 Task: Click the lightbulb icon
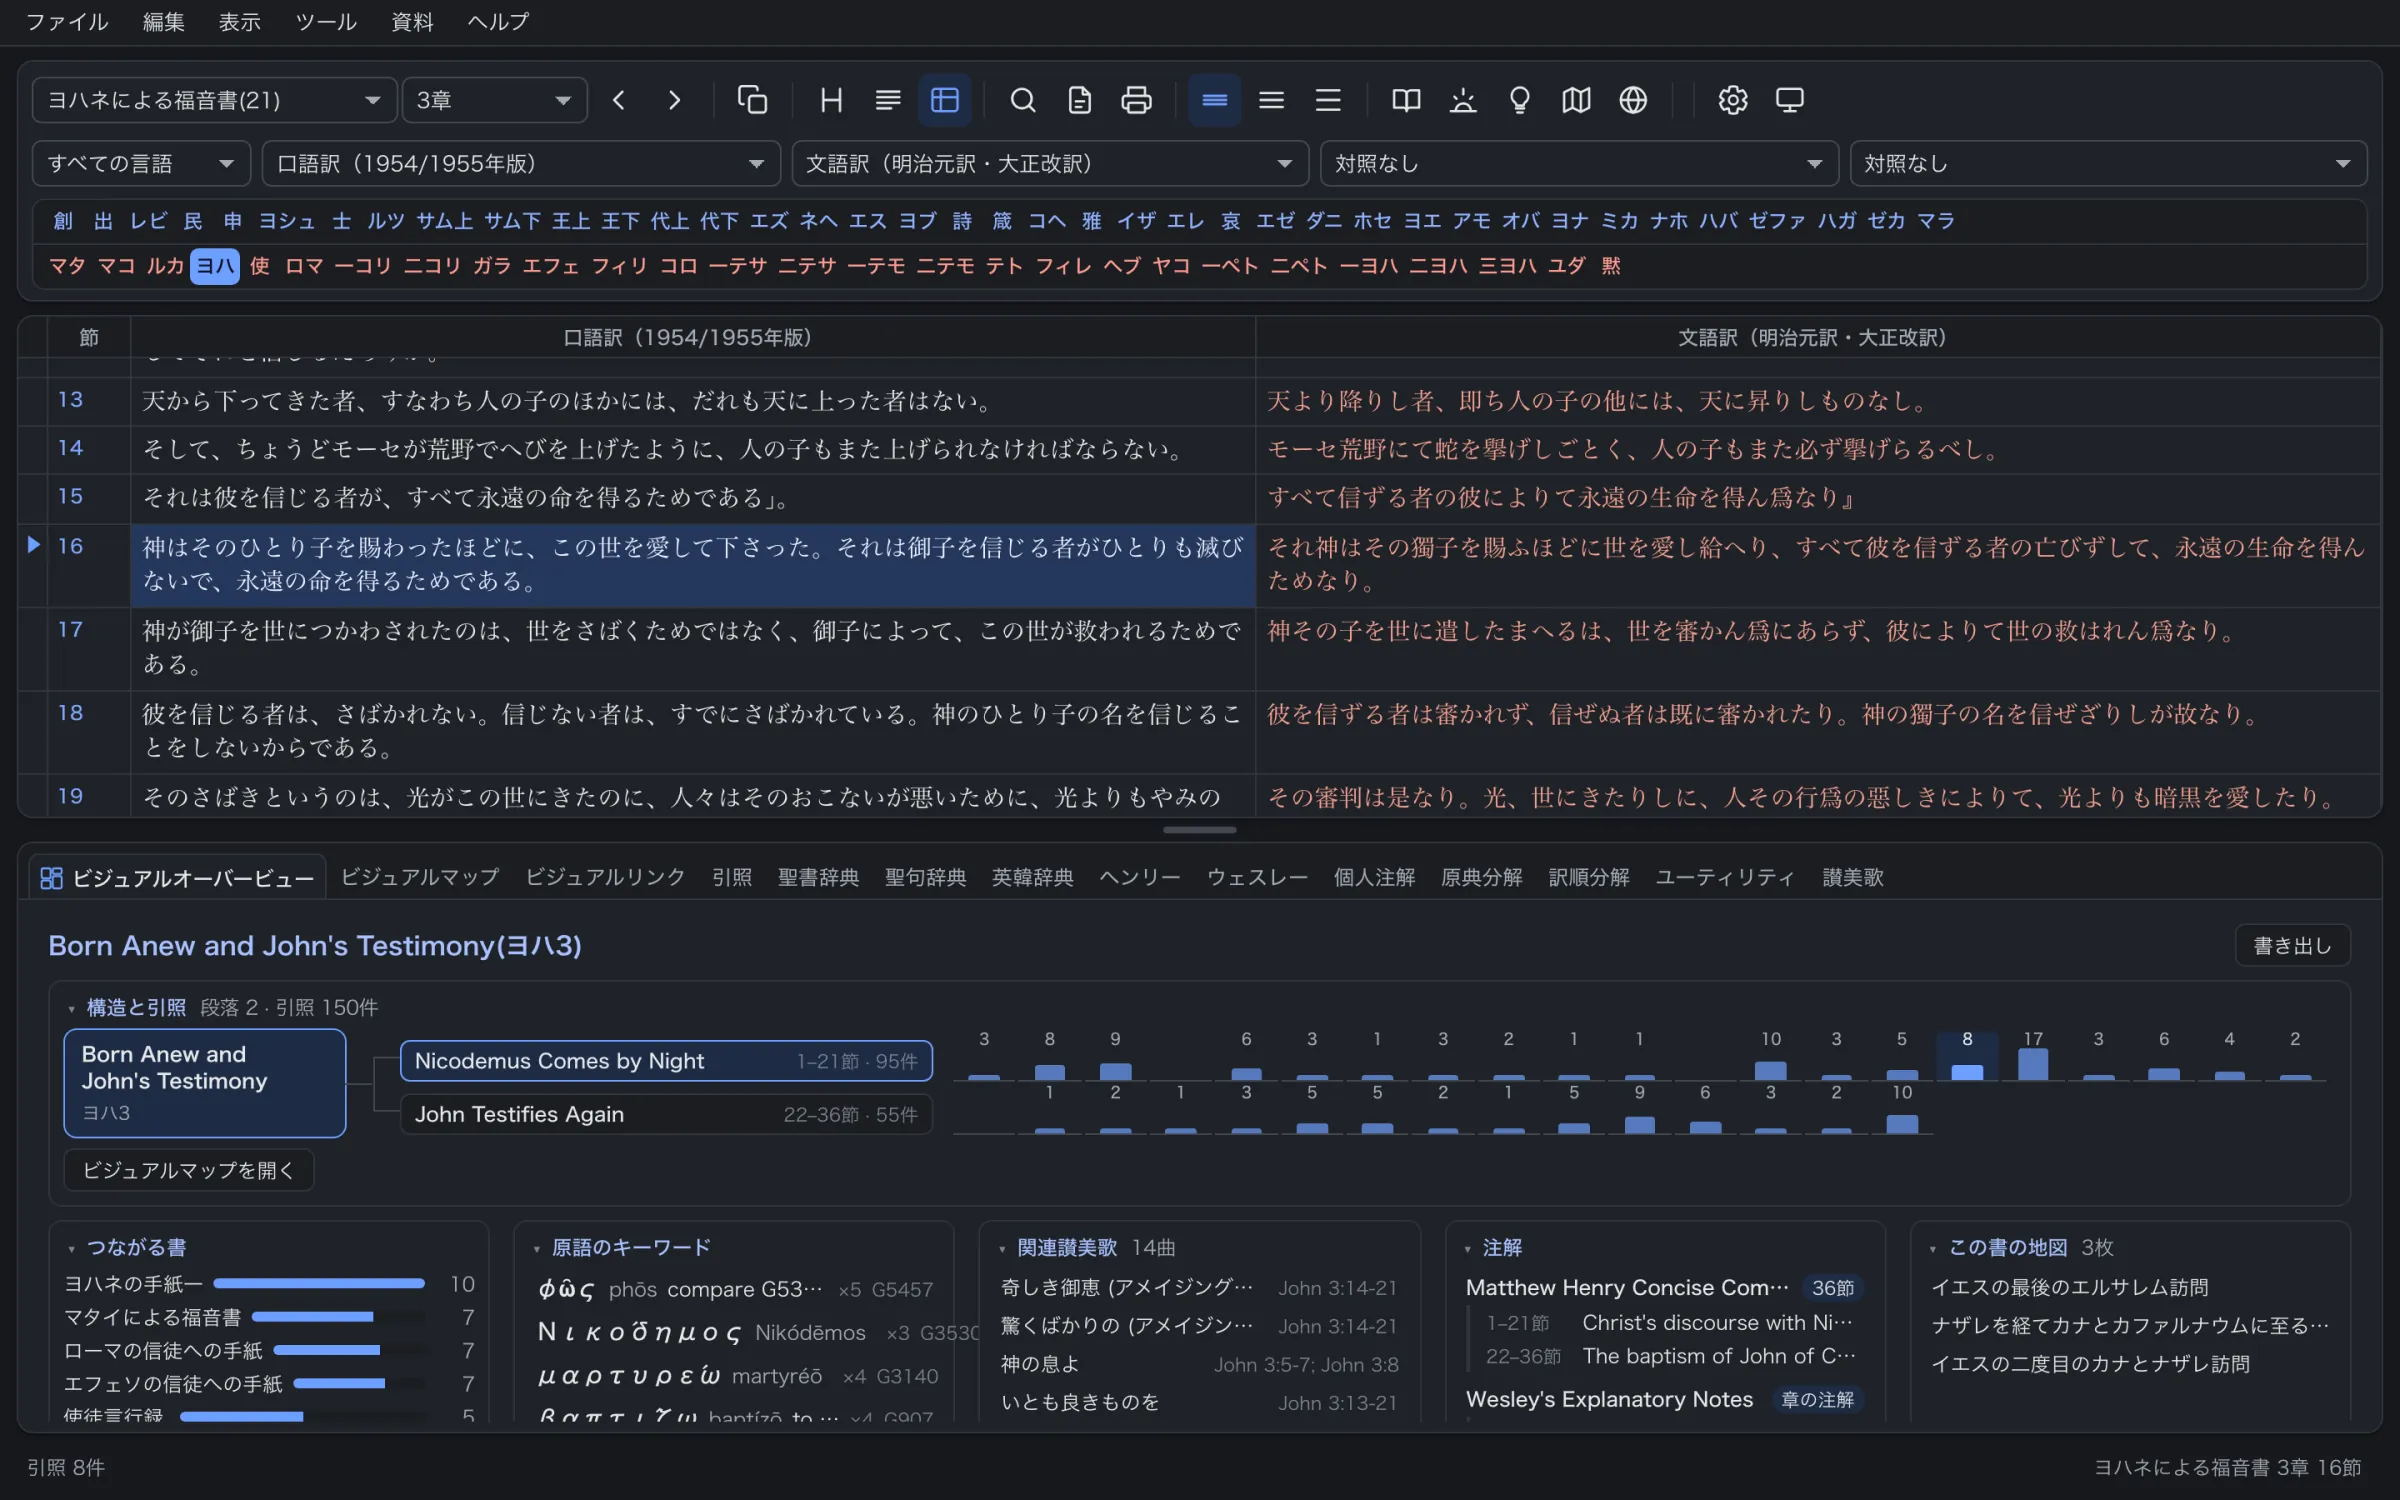click(1519, 100)
